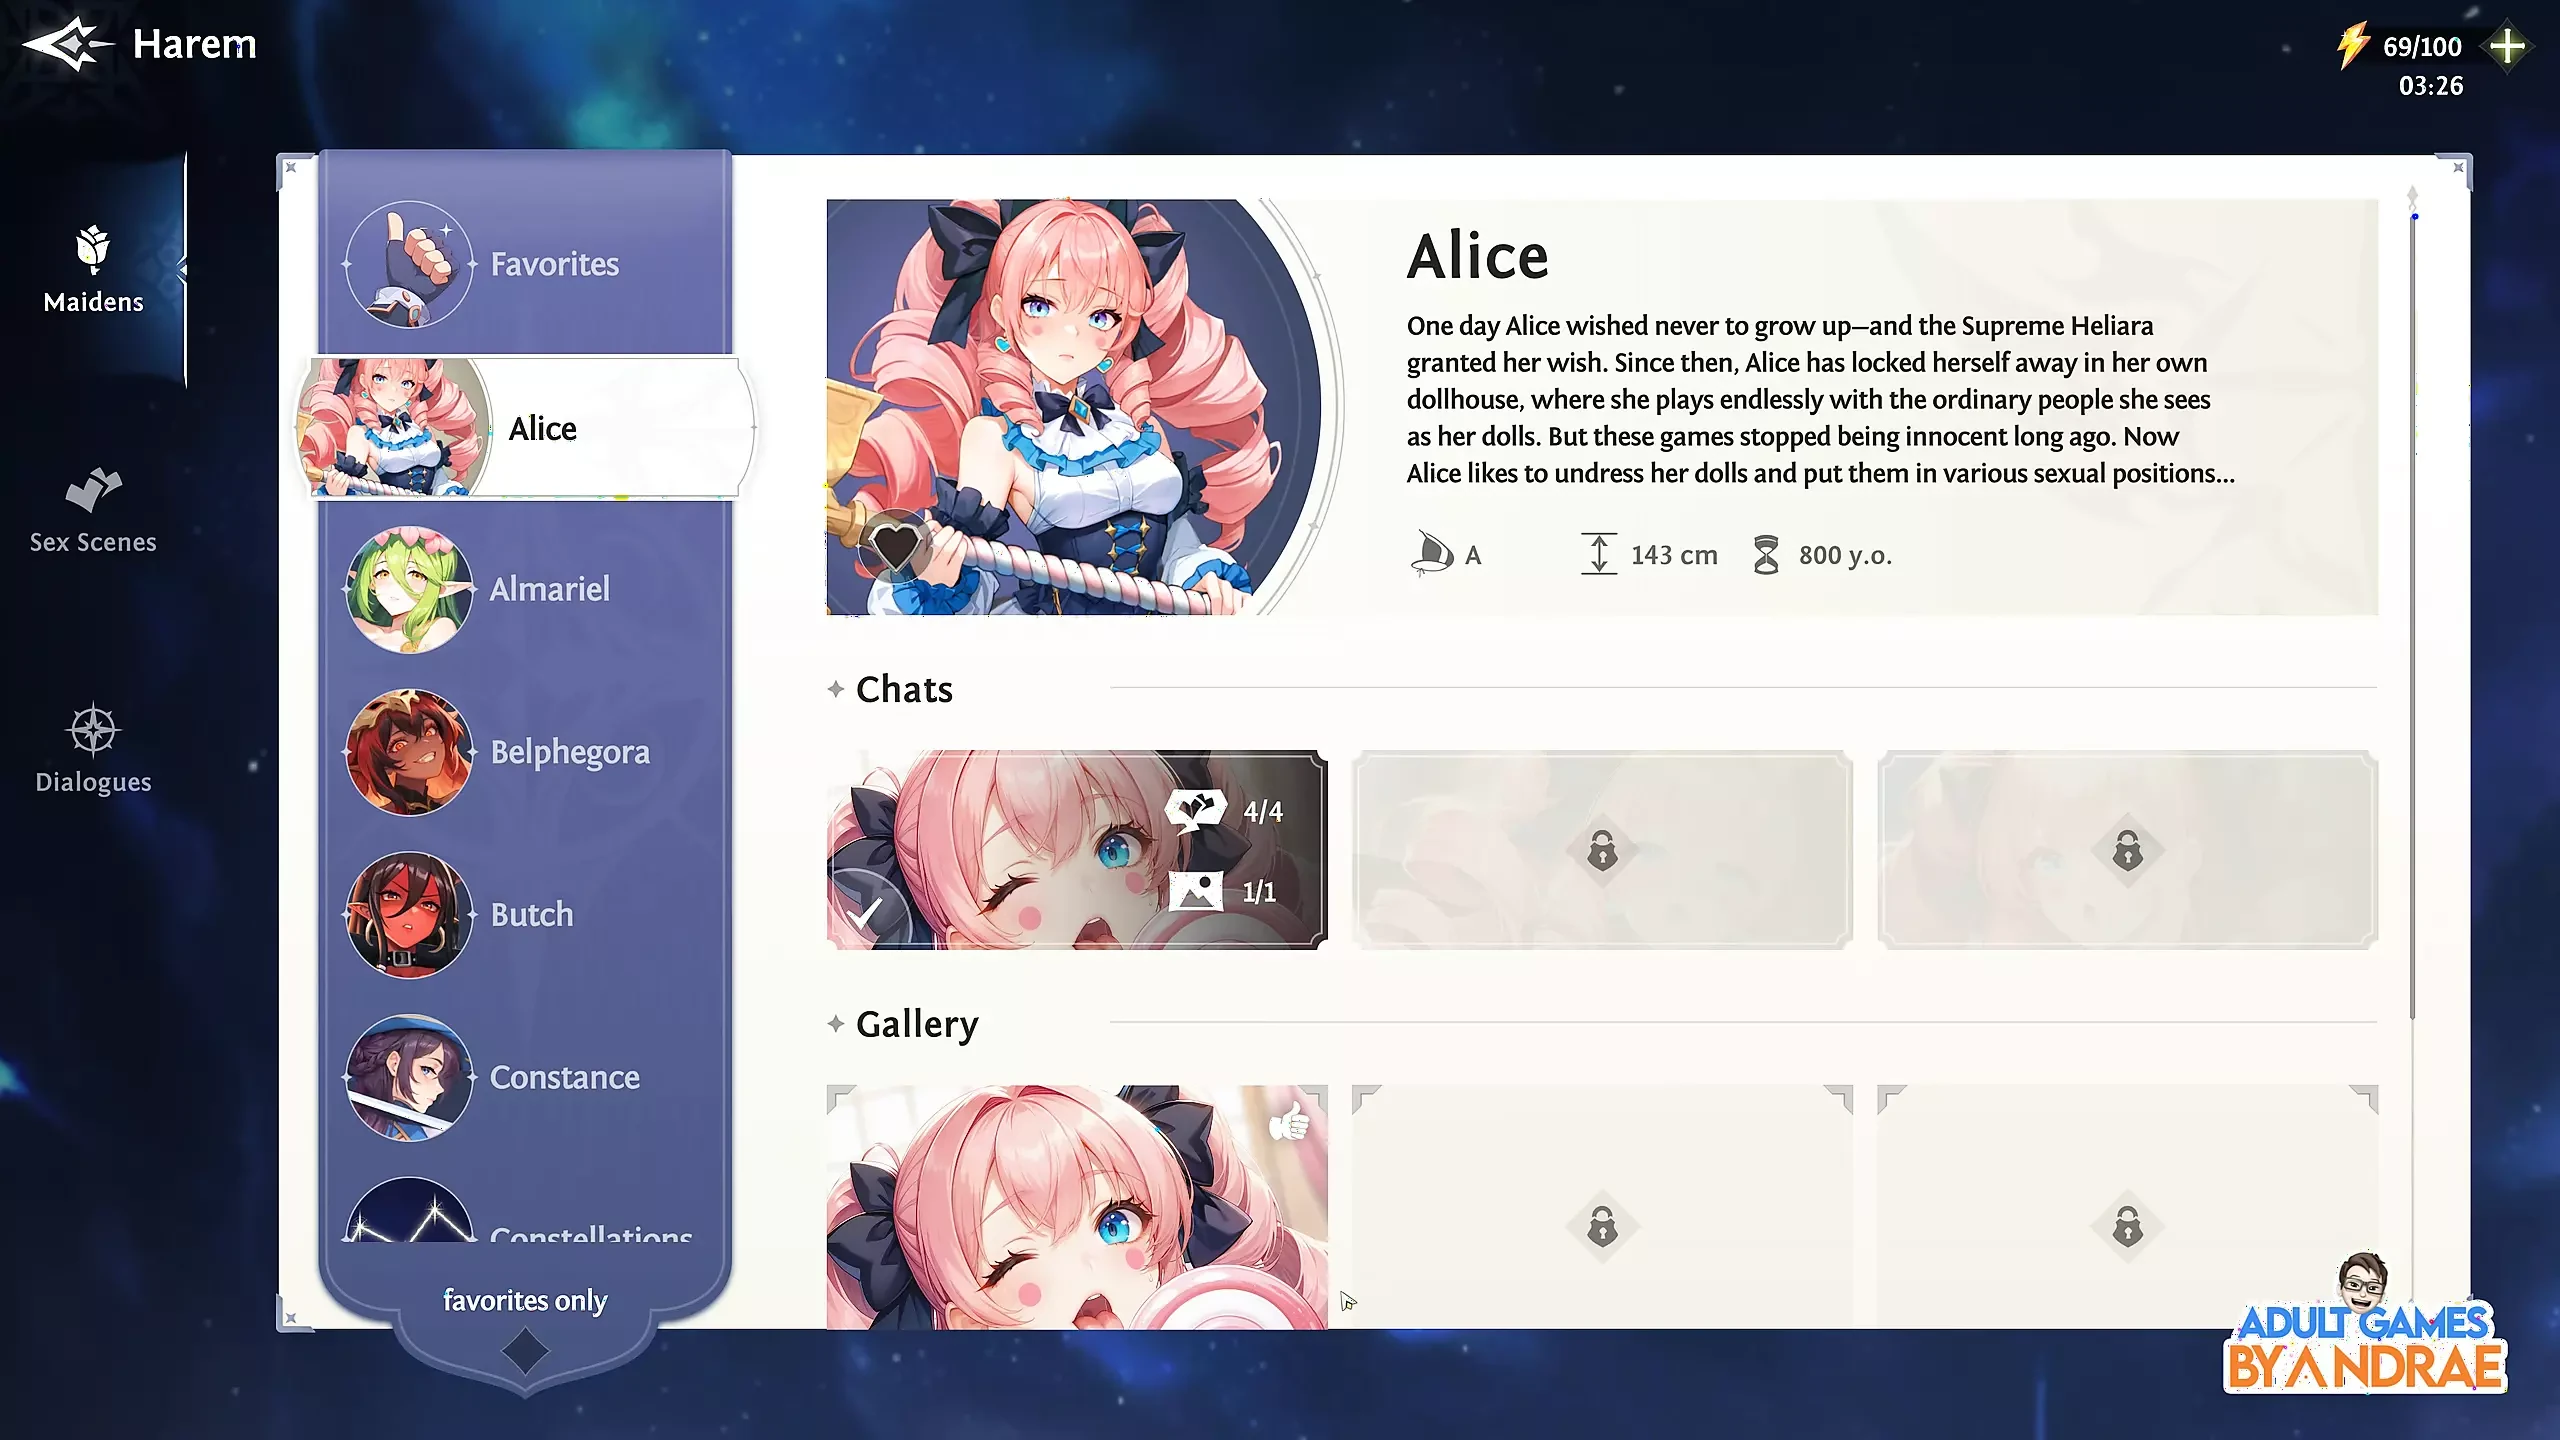
Task: Toggle the favorites only diamond switch
Action: (525, 1352)
